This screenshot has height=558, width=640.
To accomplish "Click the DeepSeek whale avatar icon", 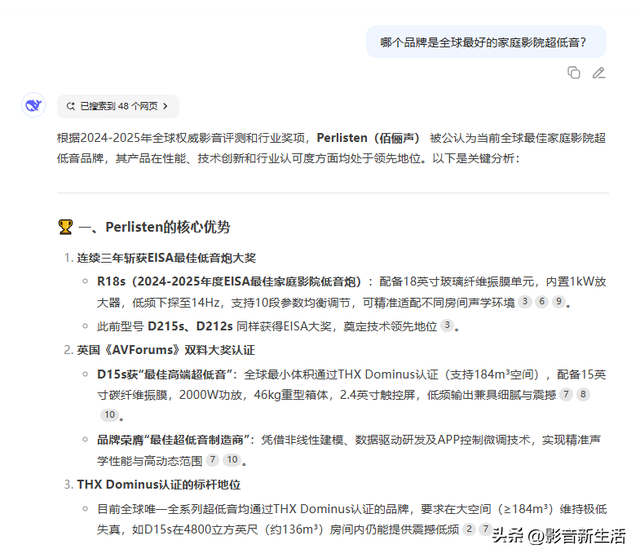I will [x=33, y=105].
